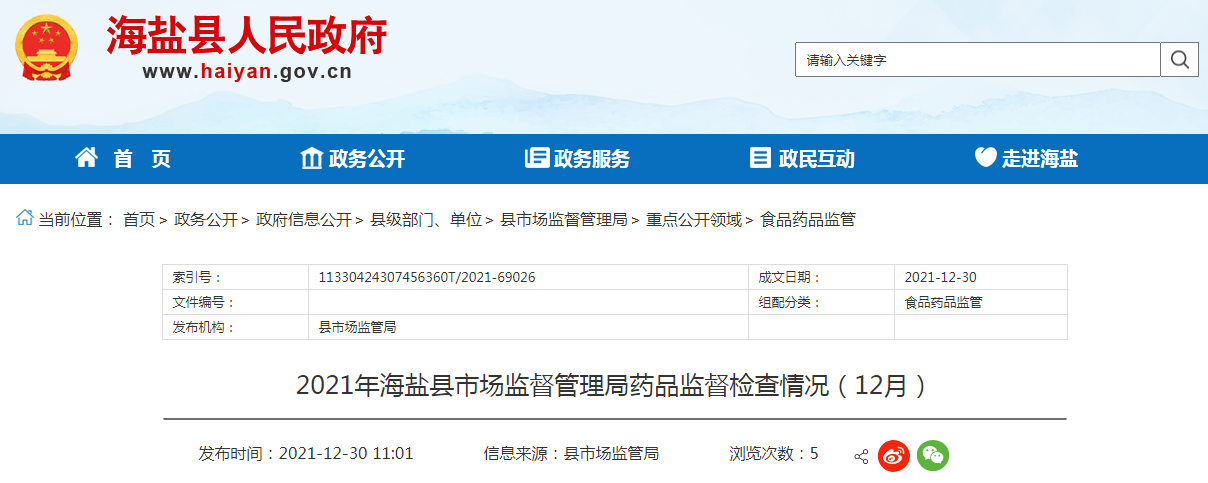The width and height of the screenshot is (1208, 483).
Task: Click the 信息来源：县市场监管局 text
Action: click(x=571, y=453)
